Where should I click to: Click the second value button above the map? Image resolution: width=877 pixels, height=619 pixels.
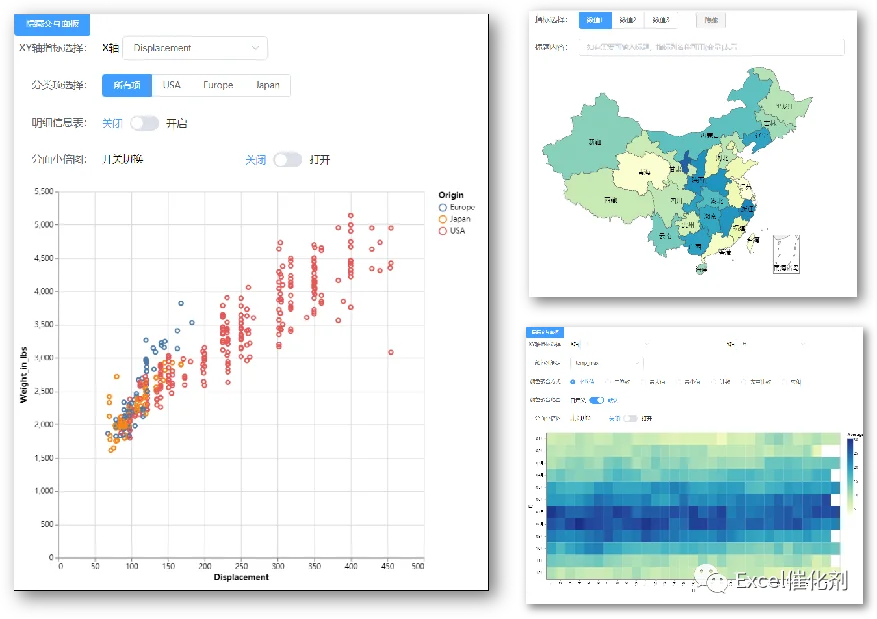pos(628,20)
